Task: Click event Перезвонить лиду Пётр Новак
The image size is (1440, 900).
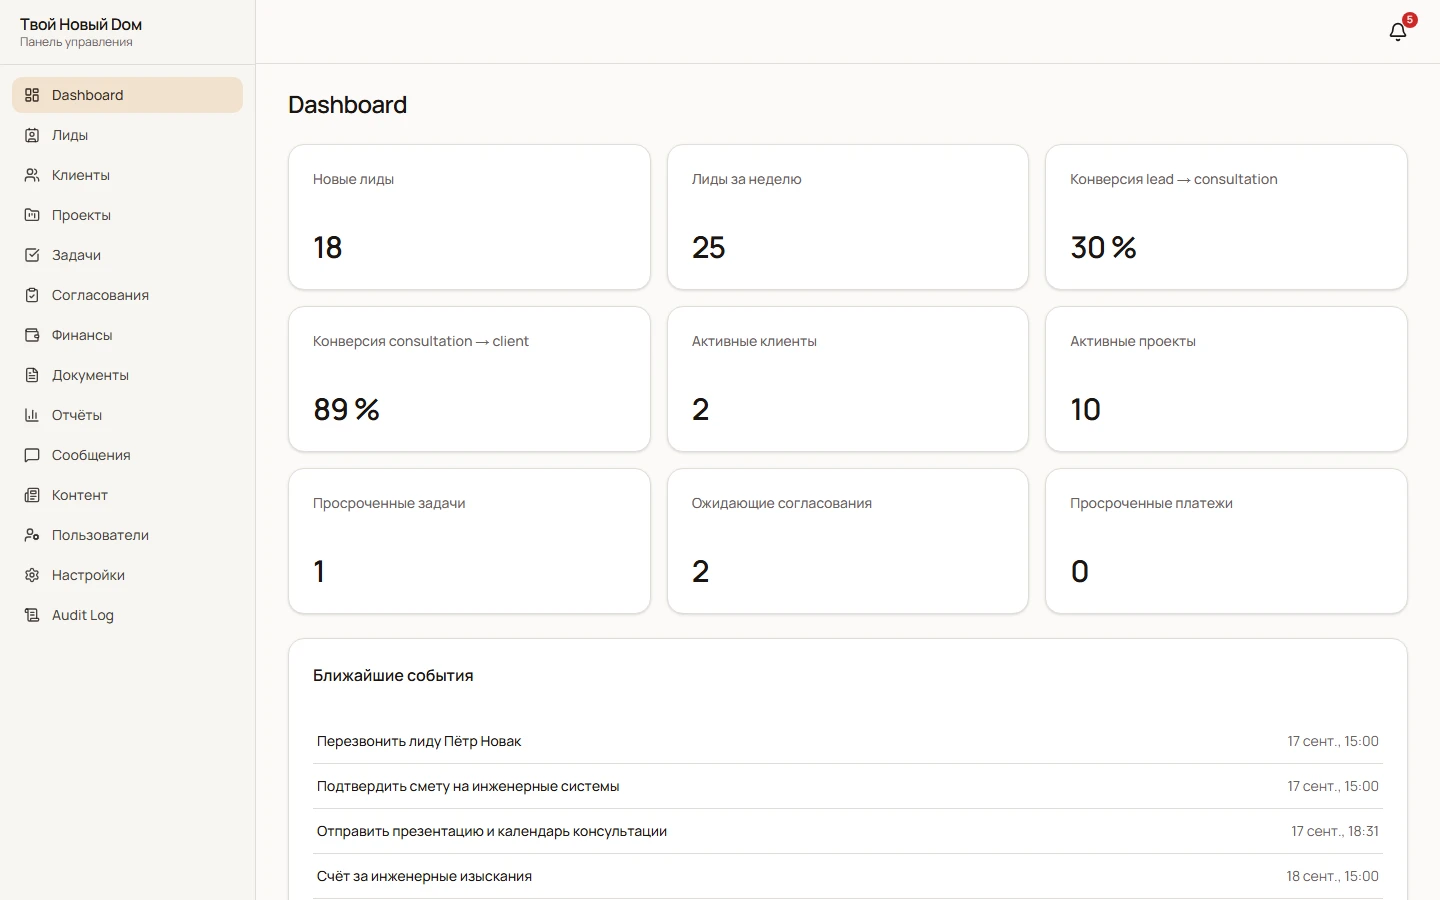Action: [x=848, y=741]
